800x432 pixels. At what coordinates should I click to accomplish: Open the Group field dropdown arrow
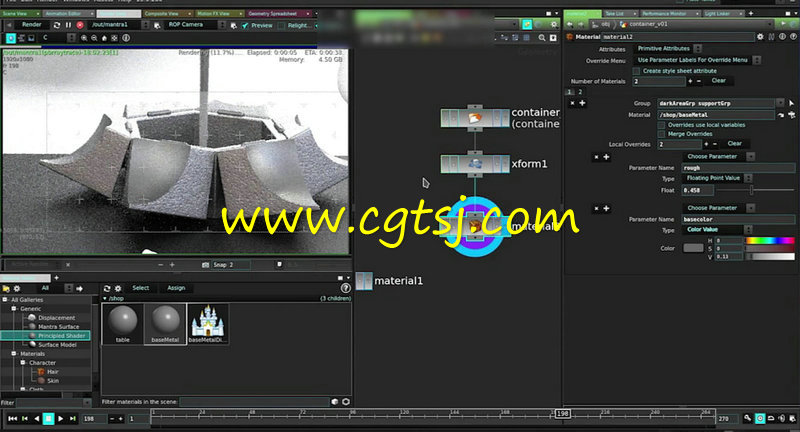click(x=780, y=103)
